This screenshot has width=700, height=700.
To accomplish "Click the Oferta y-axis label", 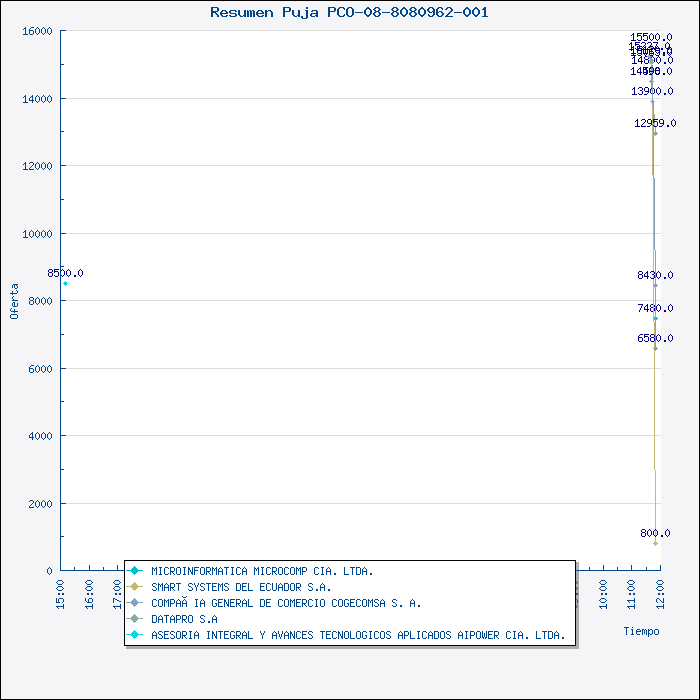I will pyautogui.click(x=15, y=301).
